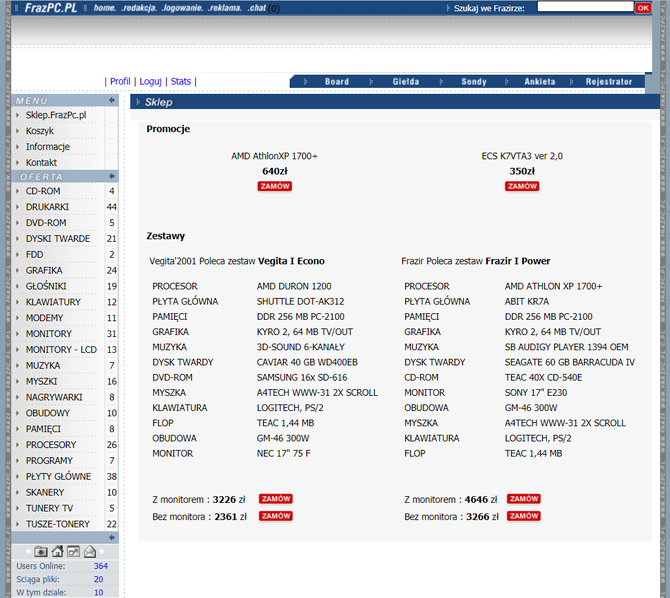The width and height of the screenshot is (670, 598).
Task: Order Frazir I Power without monitor (3266 zł)
Action: pos(523,516)
